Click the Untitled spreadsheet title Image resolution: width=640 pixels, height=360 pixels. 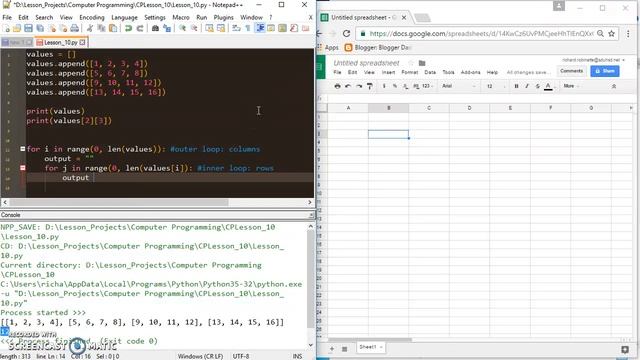[x=366, y=63]
